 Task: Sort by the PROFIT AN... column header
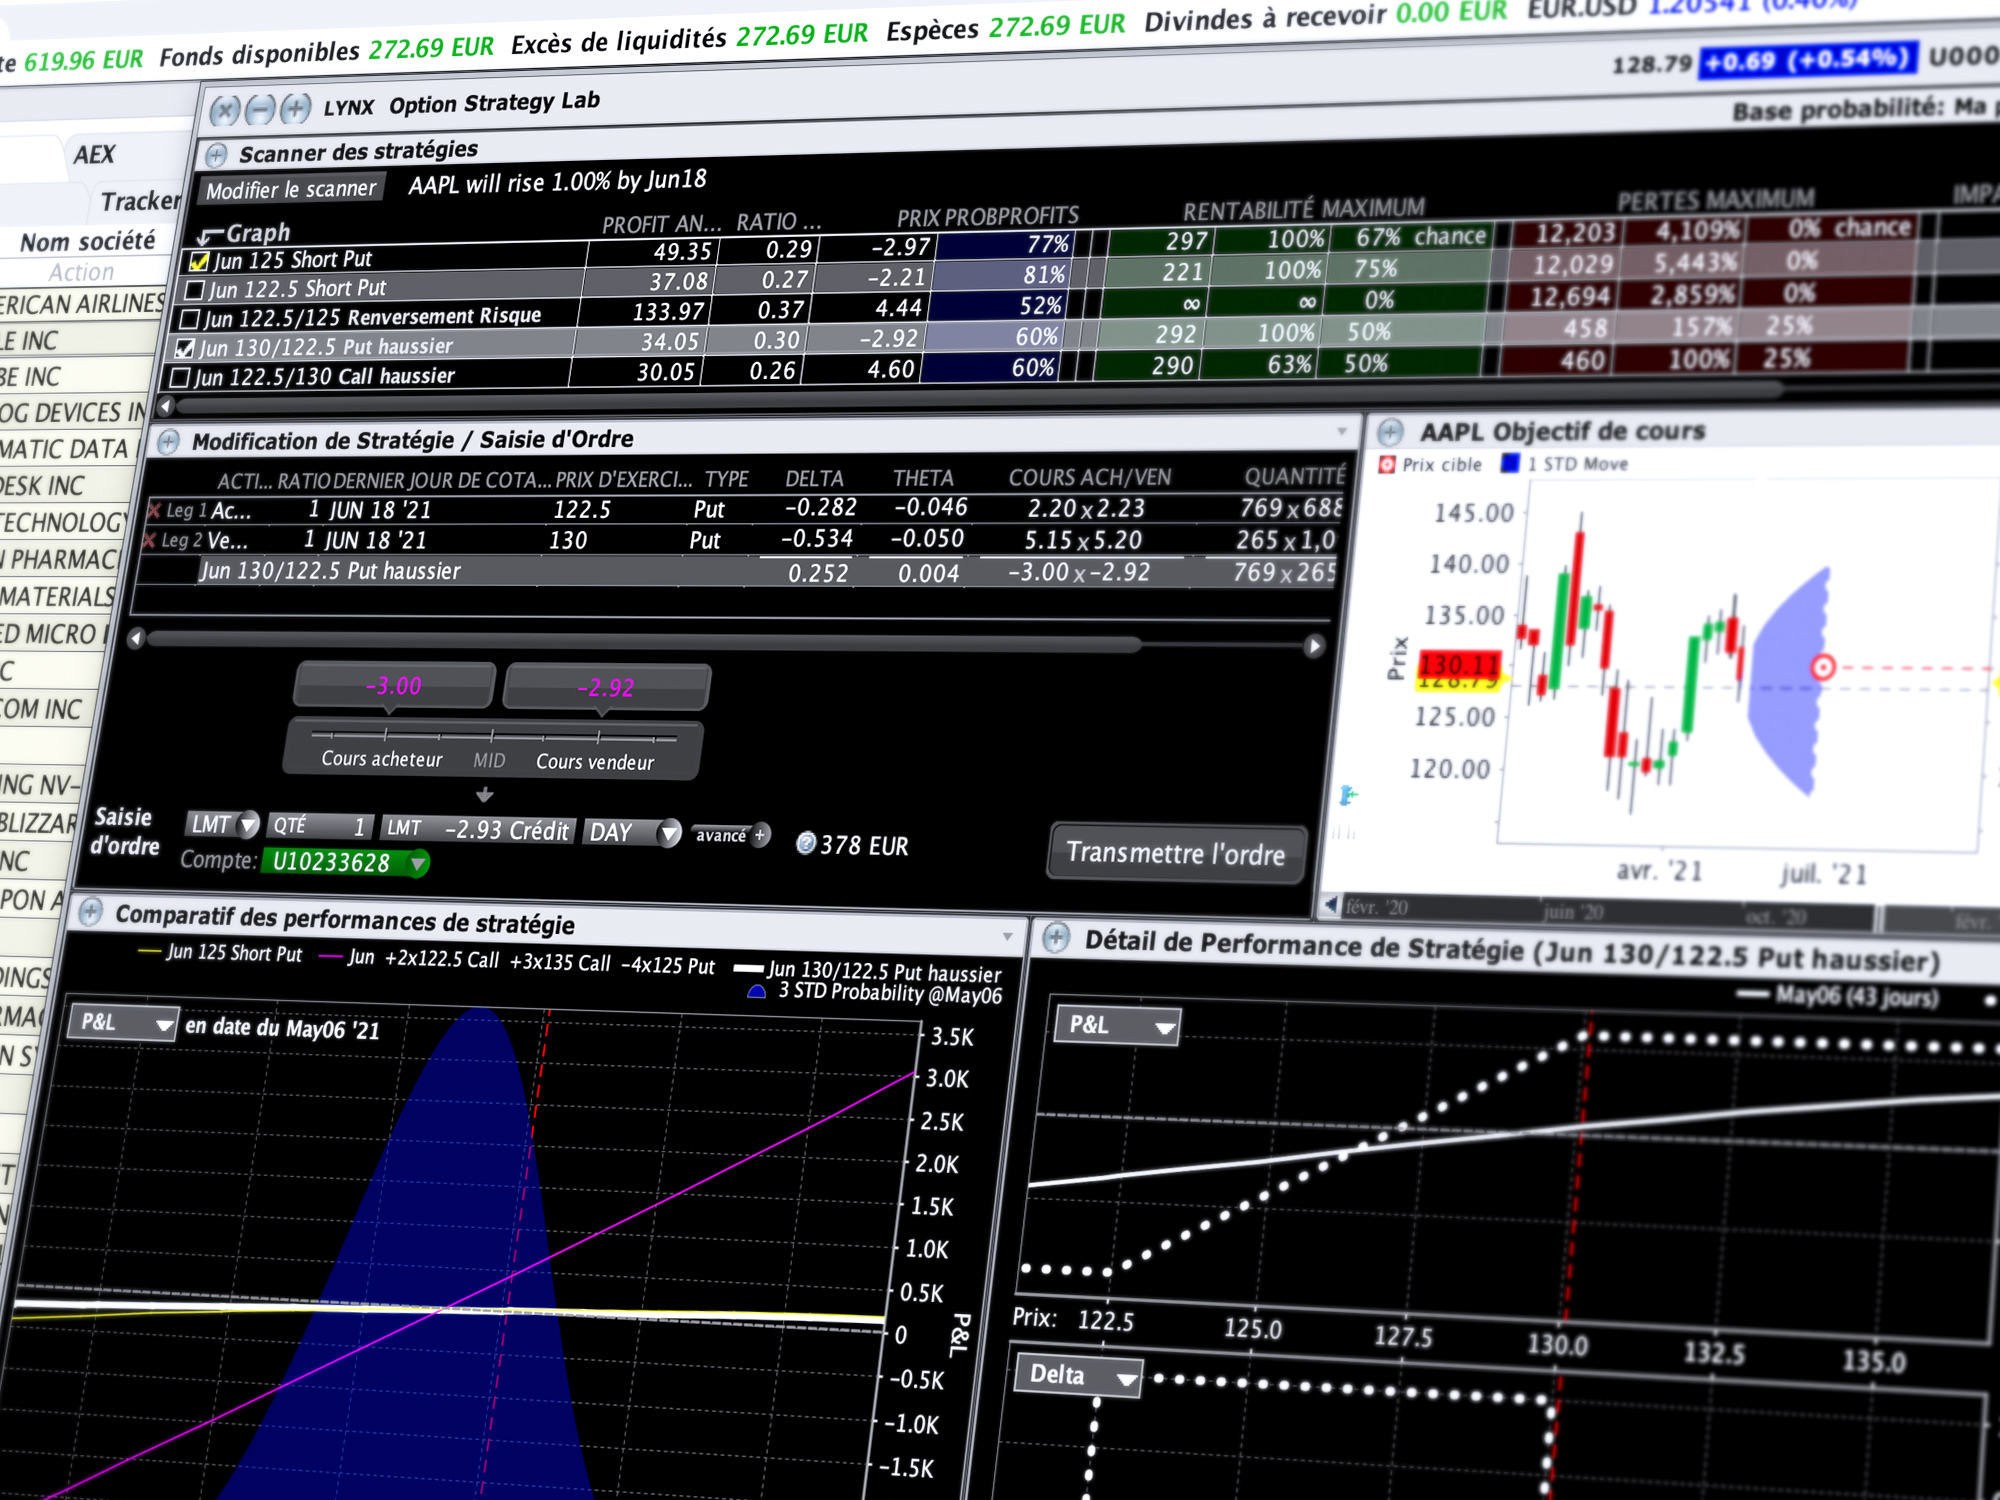[661, 224]
